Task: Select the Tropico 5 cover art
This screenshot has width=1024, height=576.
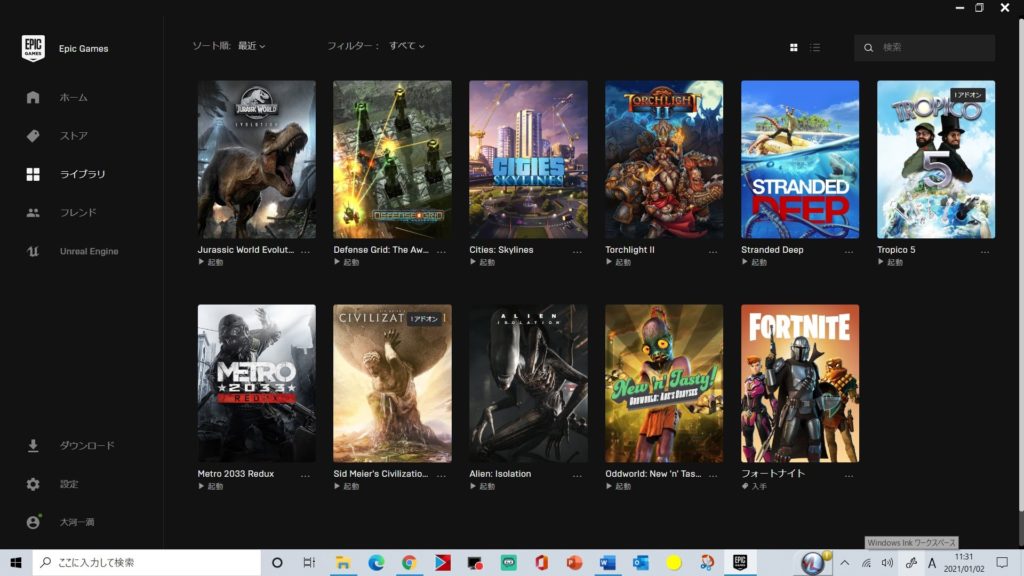Action: [936, 159]
